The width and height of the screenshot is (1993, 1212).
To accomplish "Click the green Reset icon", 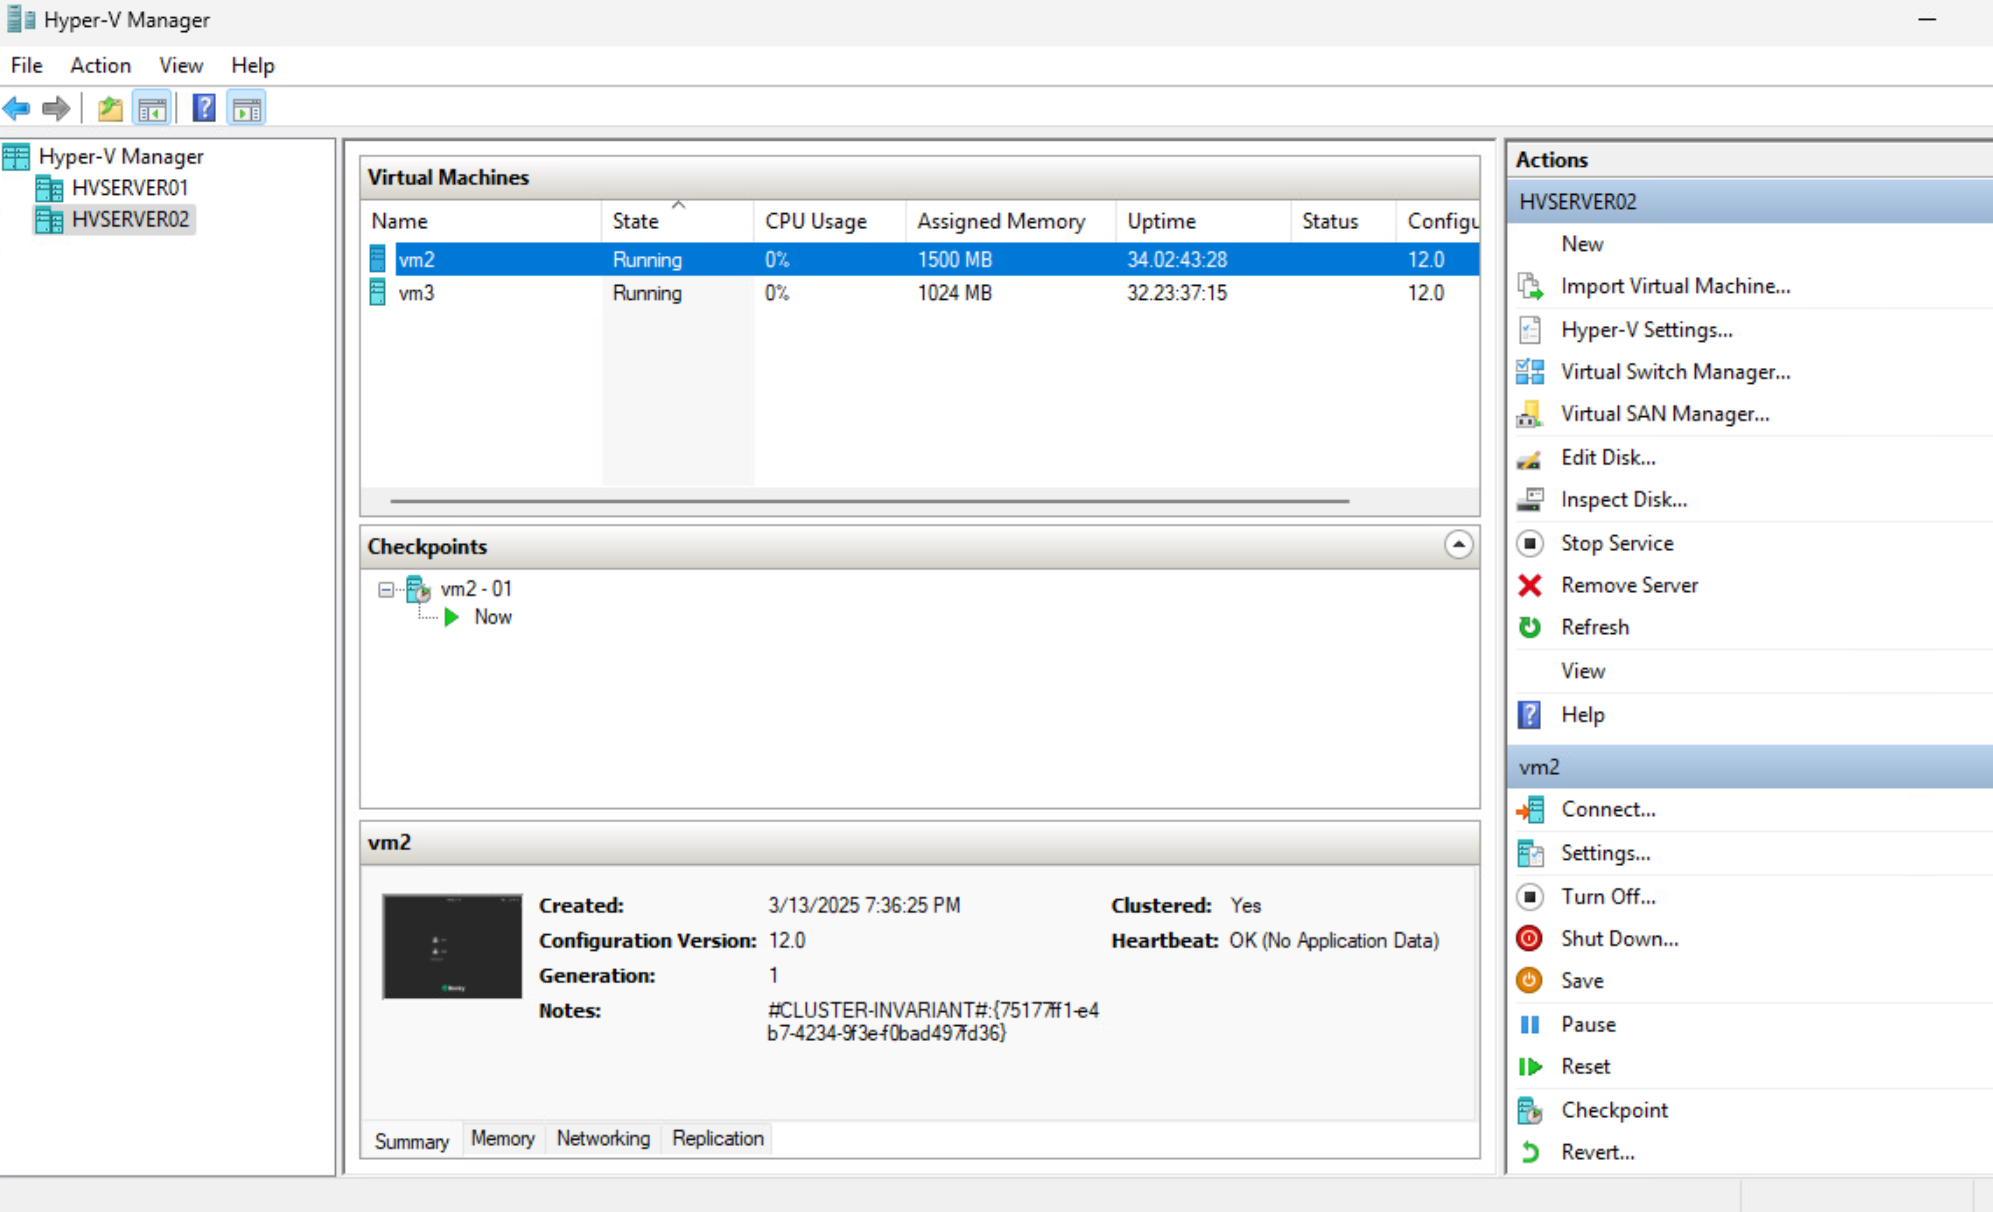I will [x=1530, y=1067].
